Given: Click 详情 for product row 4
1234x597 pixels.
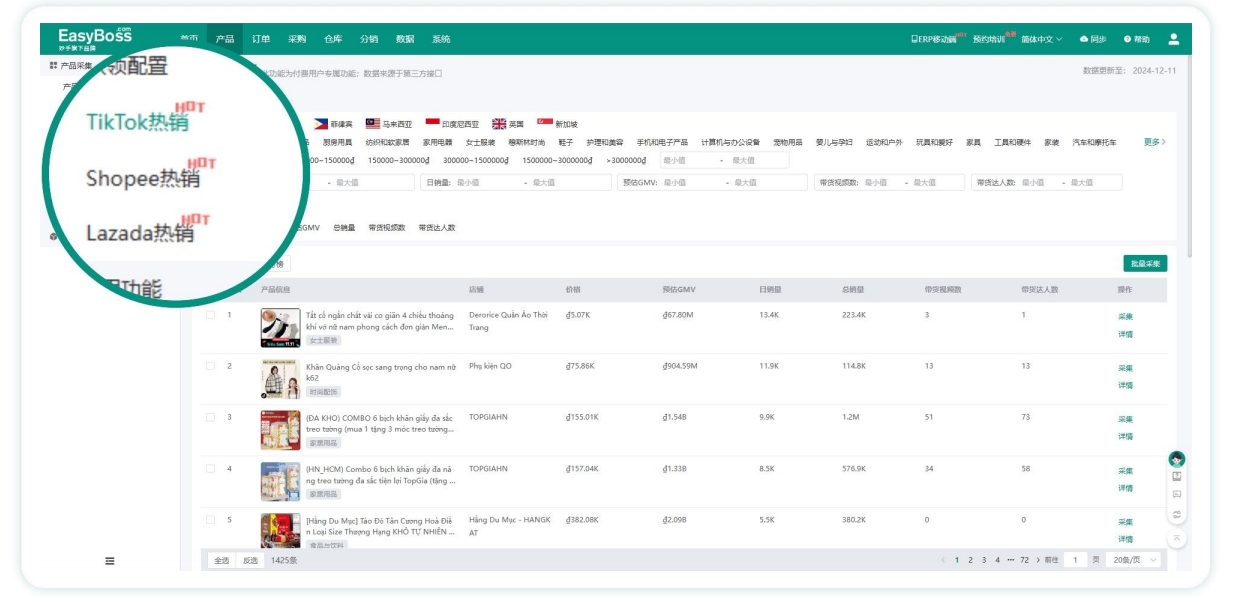Looking at the screenshot, I should [1125, 488].
